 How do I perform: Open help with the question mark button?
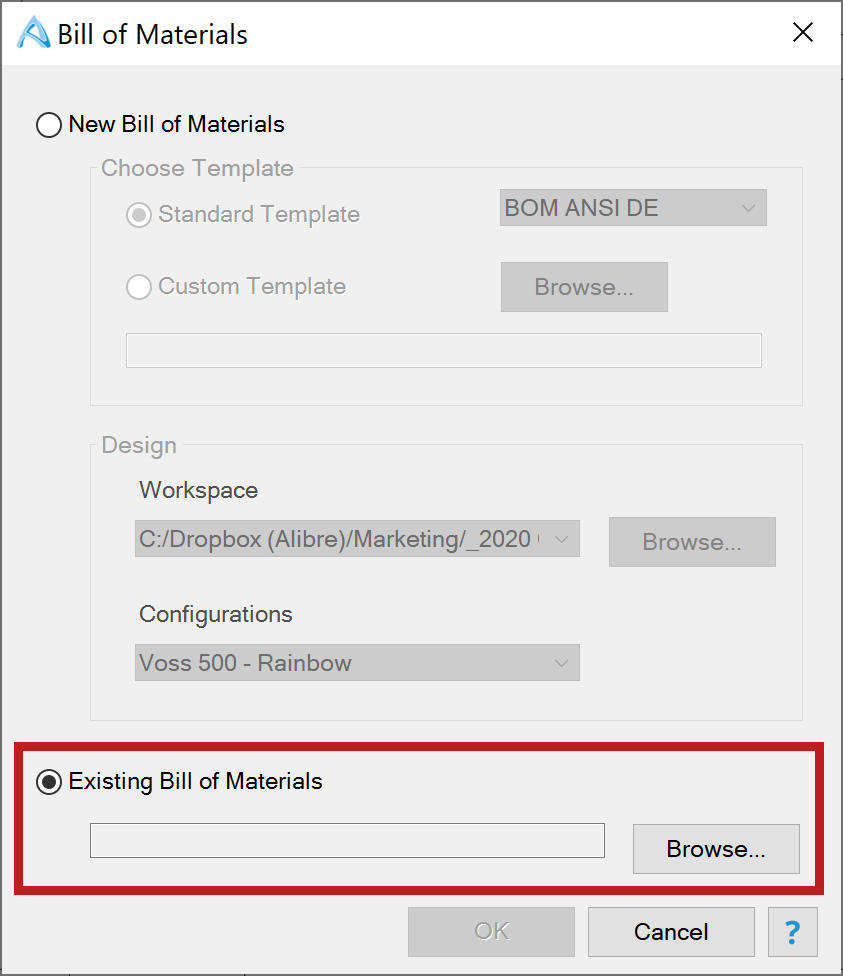click(792, 932)
